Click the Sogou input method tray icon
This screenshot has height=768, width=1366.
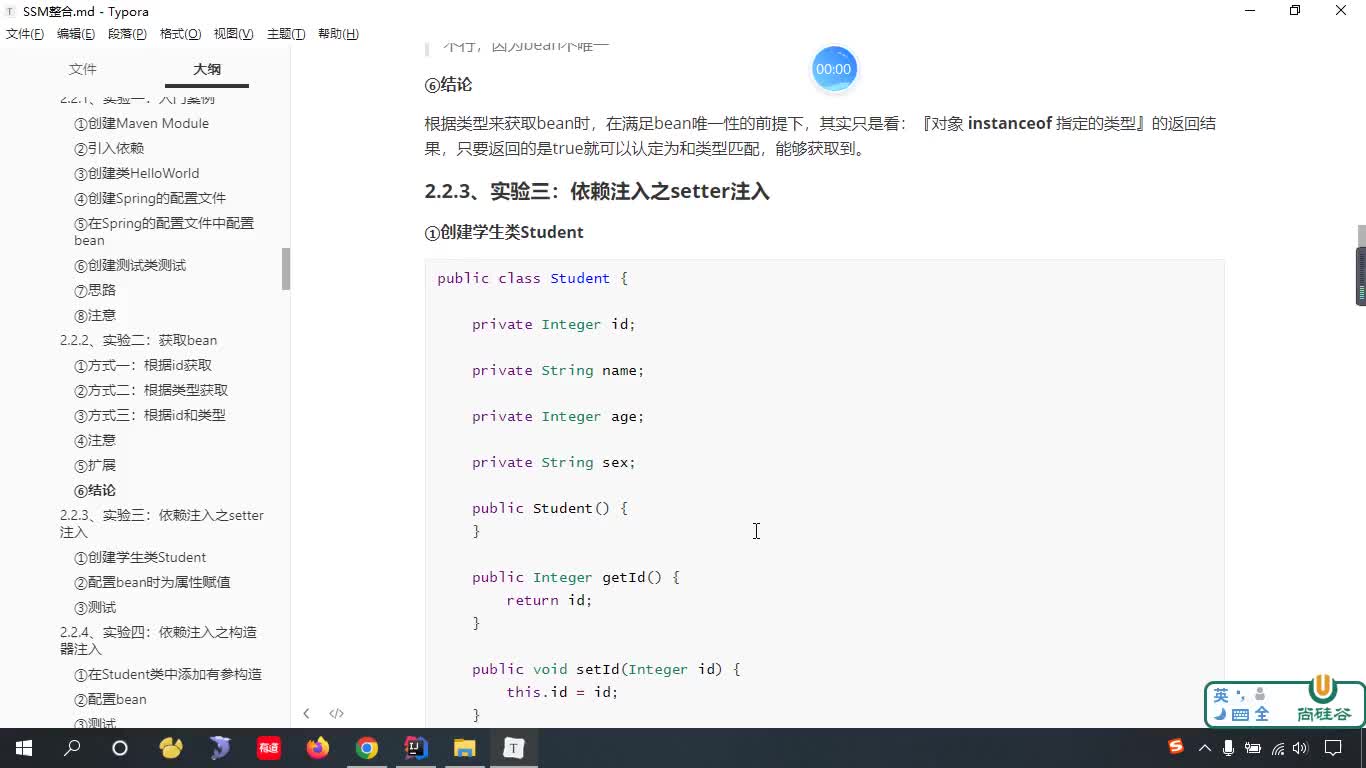pyautogui.click(x=1176, y=747)
